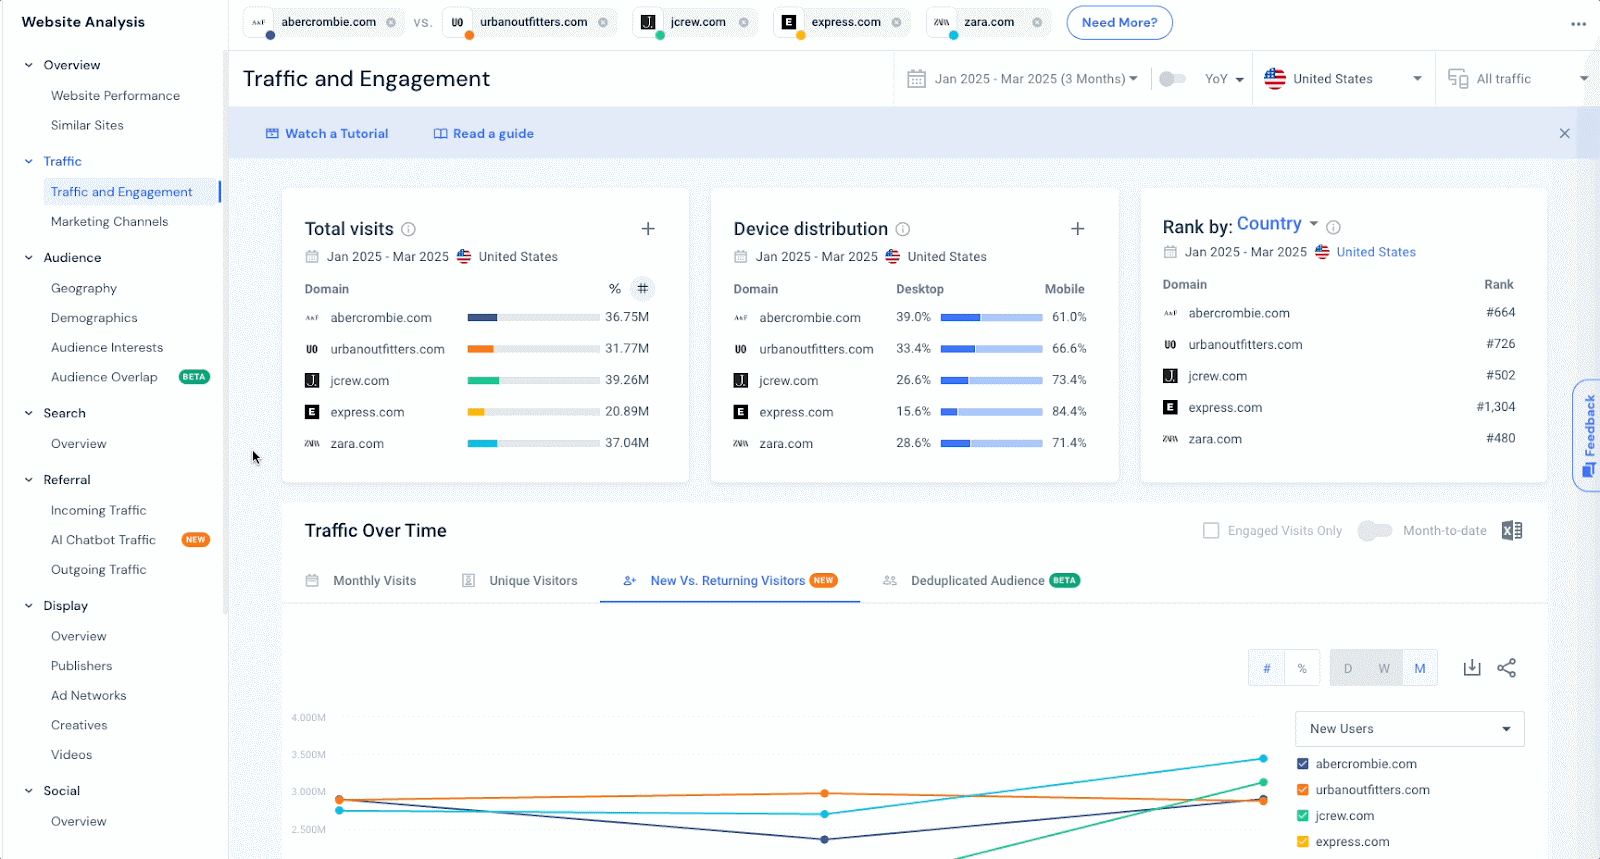Click the Feedback side tab
The height and width of the screenshot is (859, 1600).
1587,436
